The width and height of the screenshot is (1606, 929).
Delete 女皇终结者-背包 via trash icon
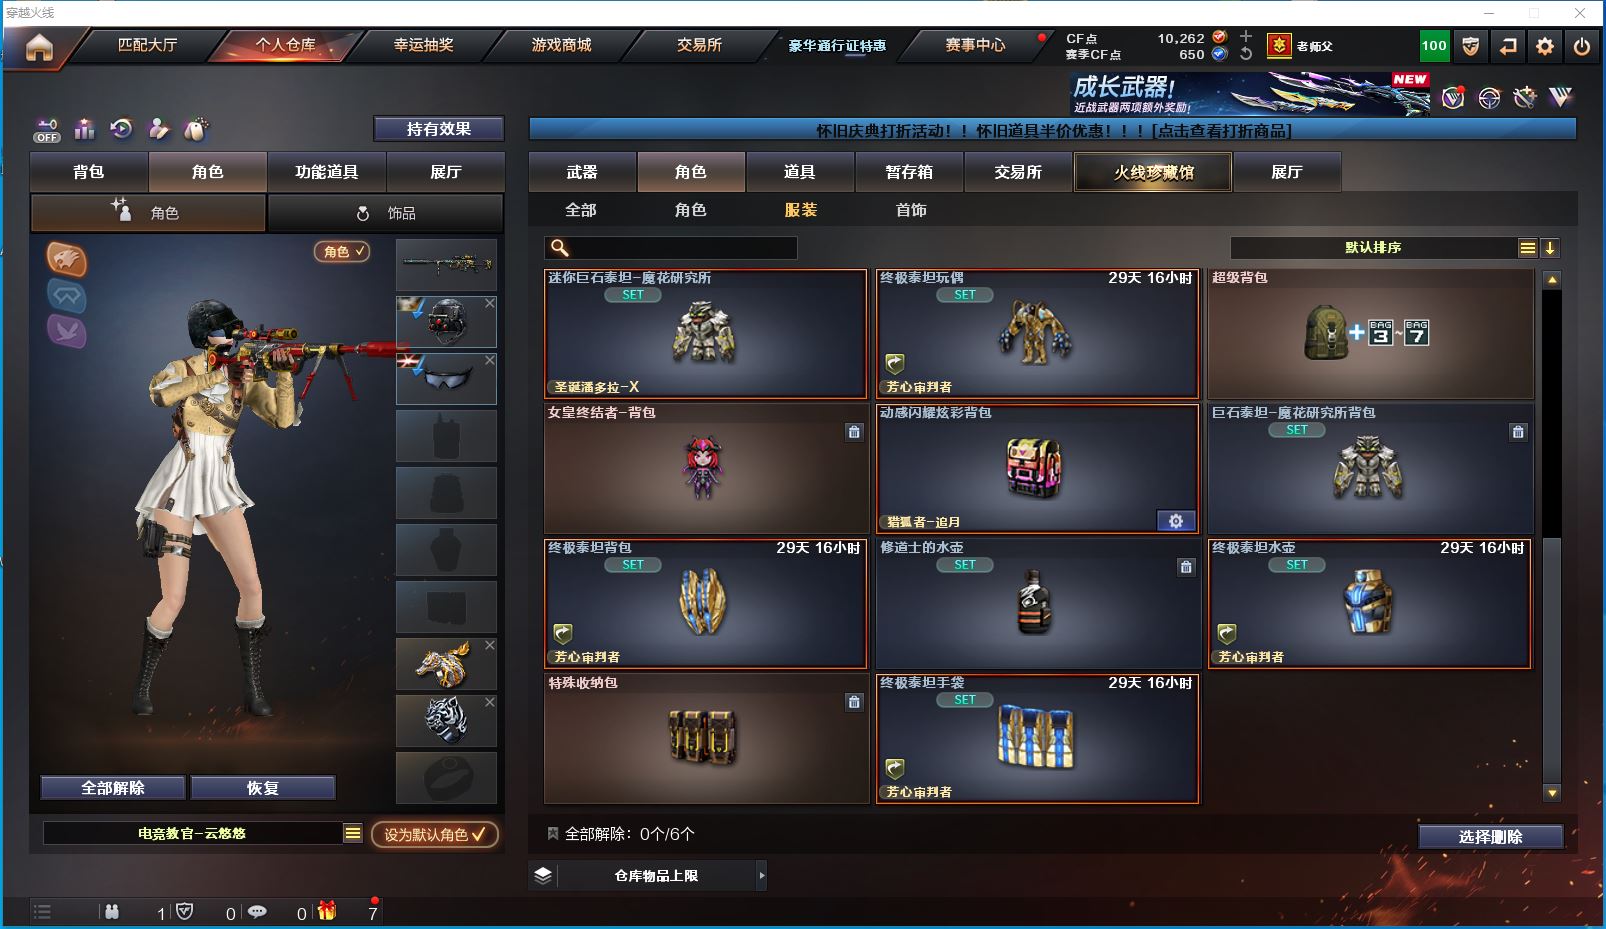[x=854, y=432]
